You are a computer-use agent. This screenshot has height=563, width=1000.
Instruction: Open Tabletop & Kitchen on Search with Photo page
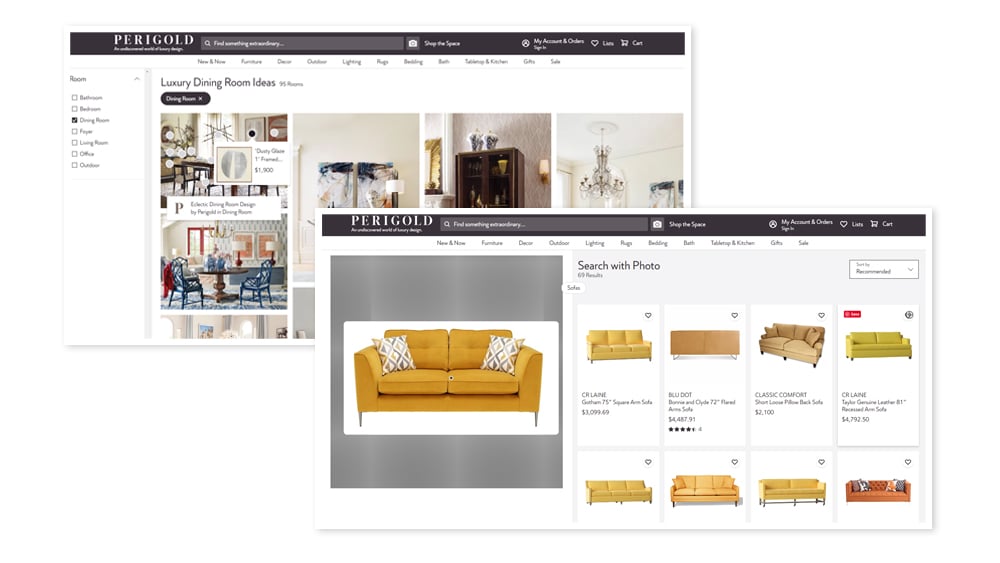(x=732, y=243)
